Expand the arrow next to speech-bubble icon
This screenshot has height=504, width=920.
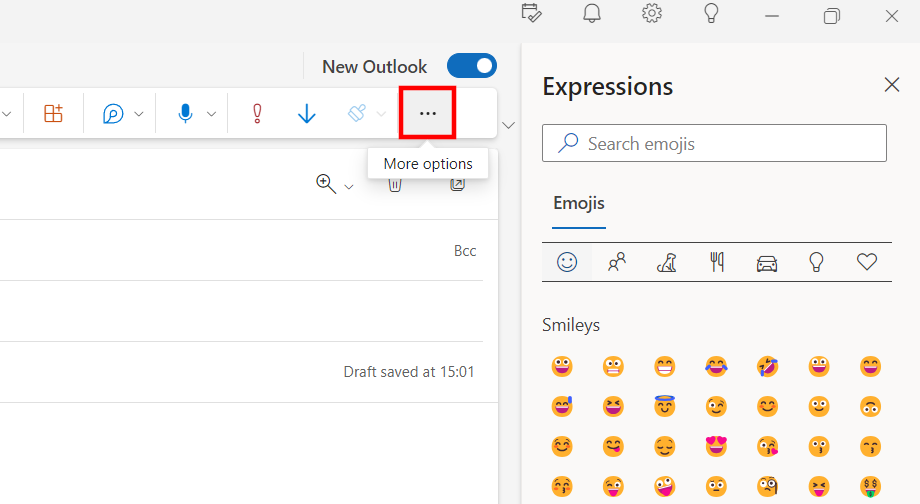(139, 114)
